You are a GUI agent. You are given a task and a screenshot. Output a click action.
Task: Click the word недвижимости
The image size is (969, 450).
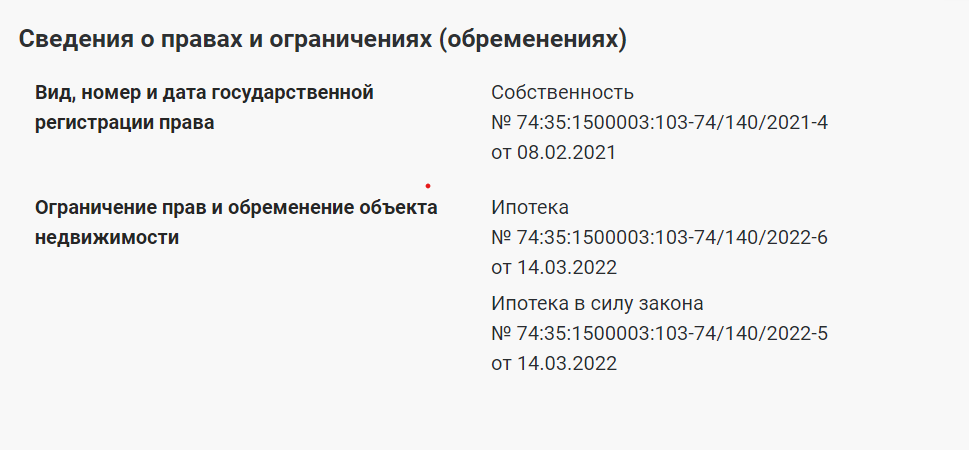107,237
